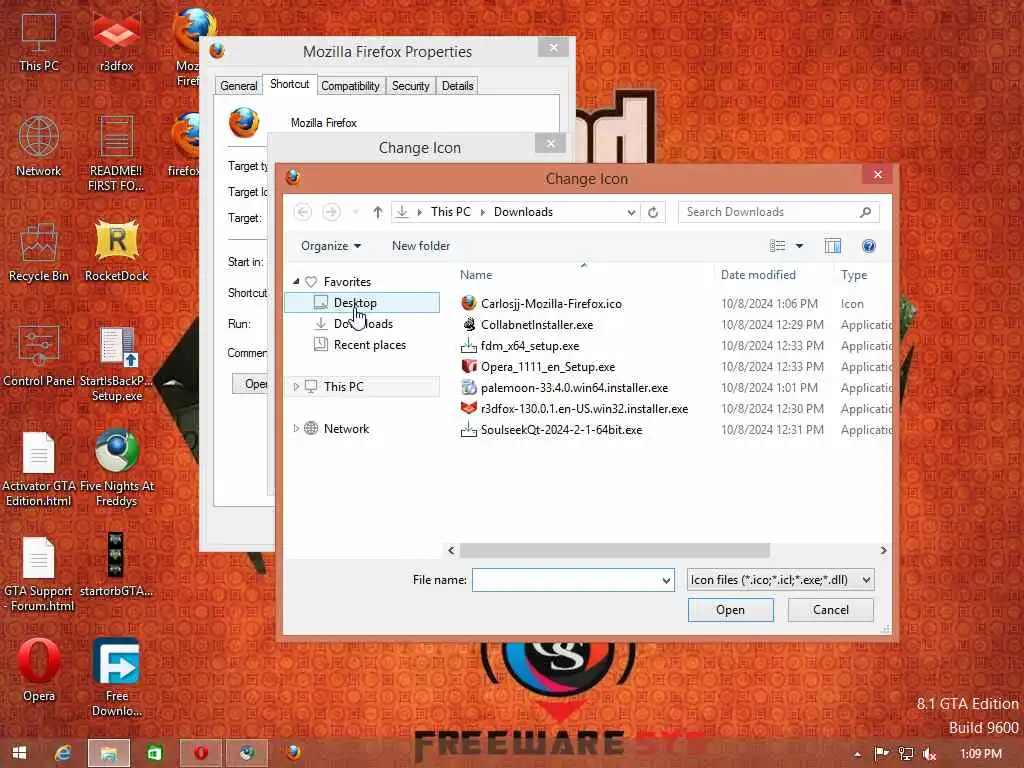Sort by the Name column header
1024x768 pixels.
[x=476, y=275]
